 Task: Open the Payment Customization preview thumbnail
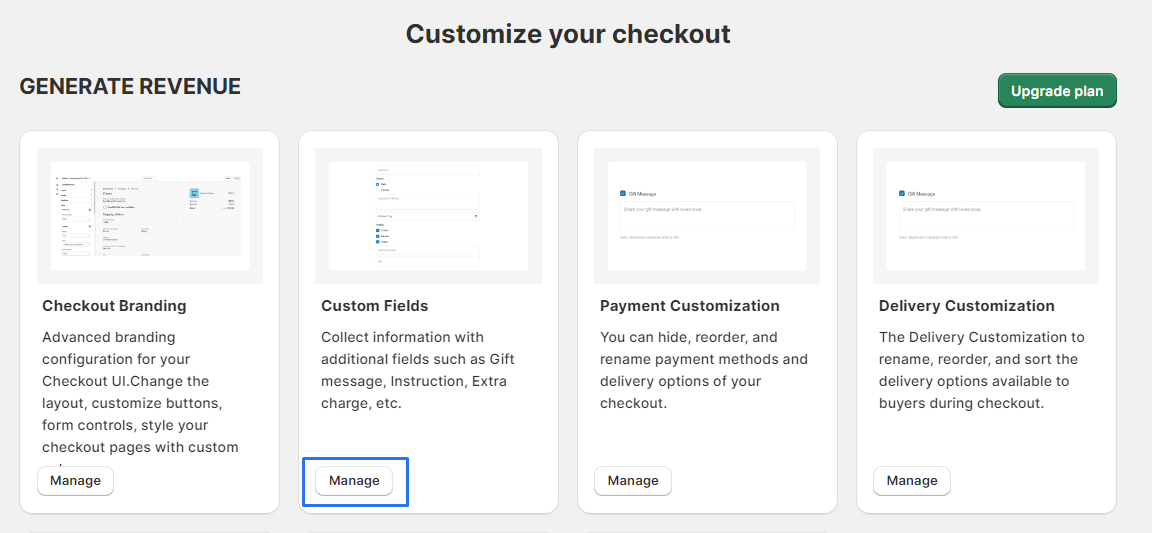click(x=707, y=215)
